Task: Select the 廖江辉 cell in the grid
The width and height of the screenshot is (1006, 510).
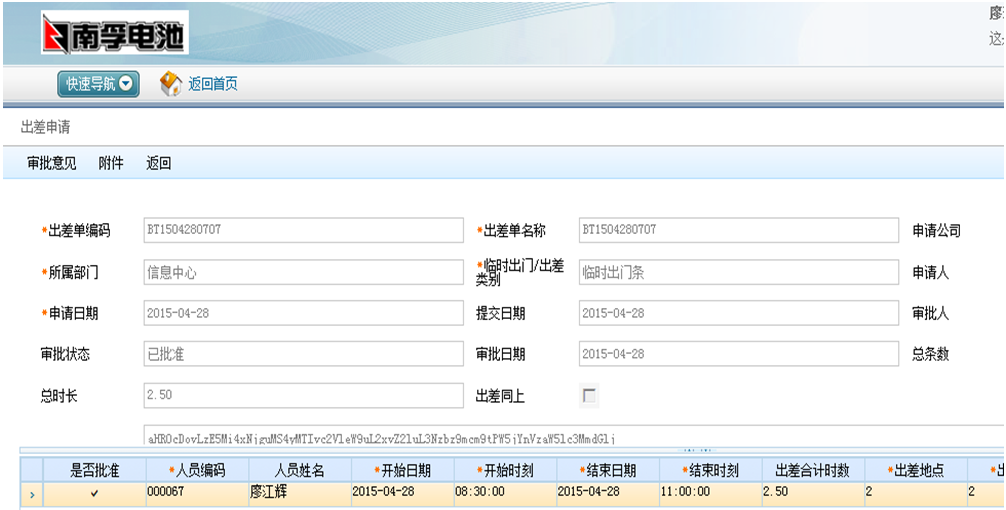Action: [x=297, y=493]
